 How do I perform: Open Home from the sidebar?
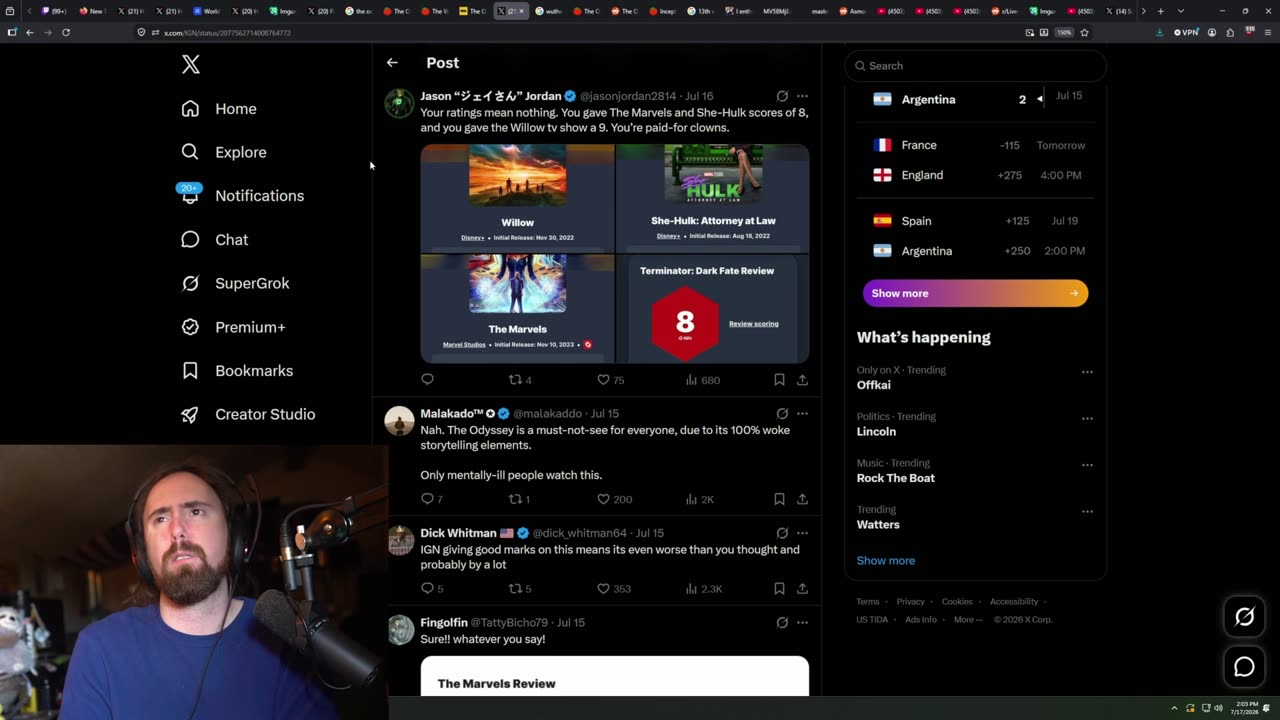(x=219, y=109)
